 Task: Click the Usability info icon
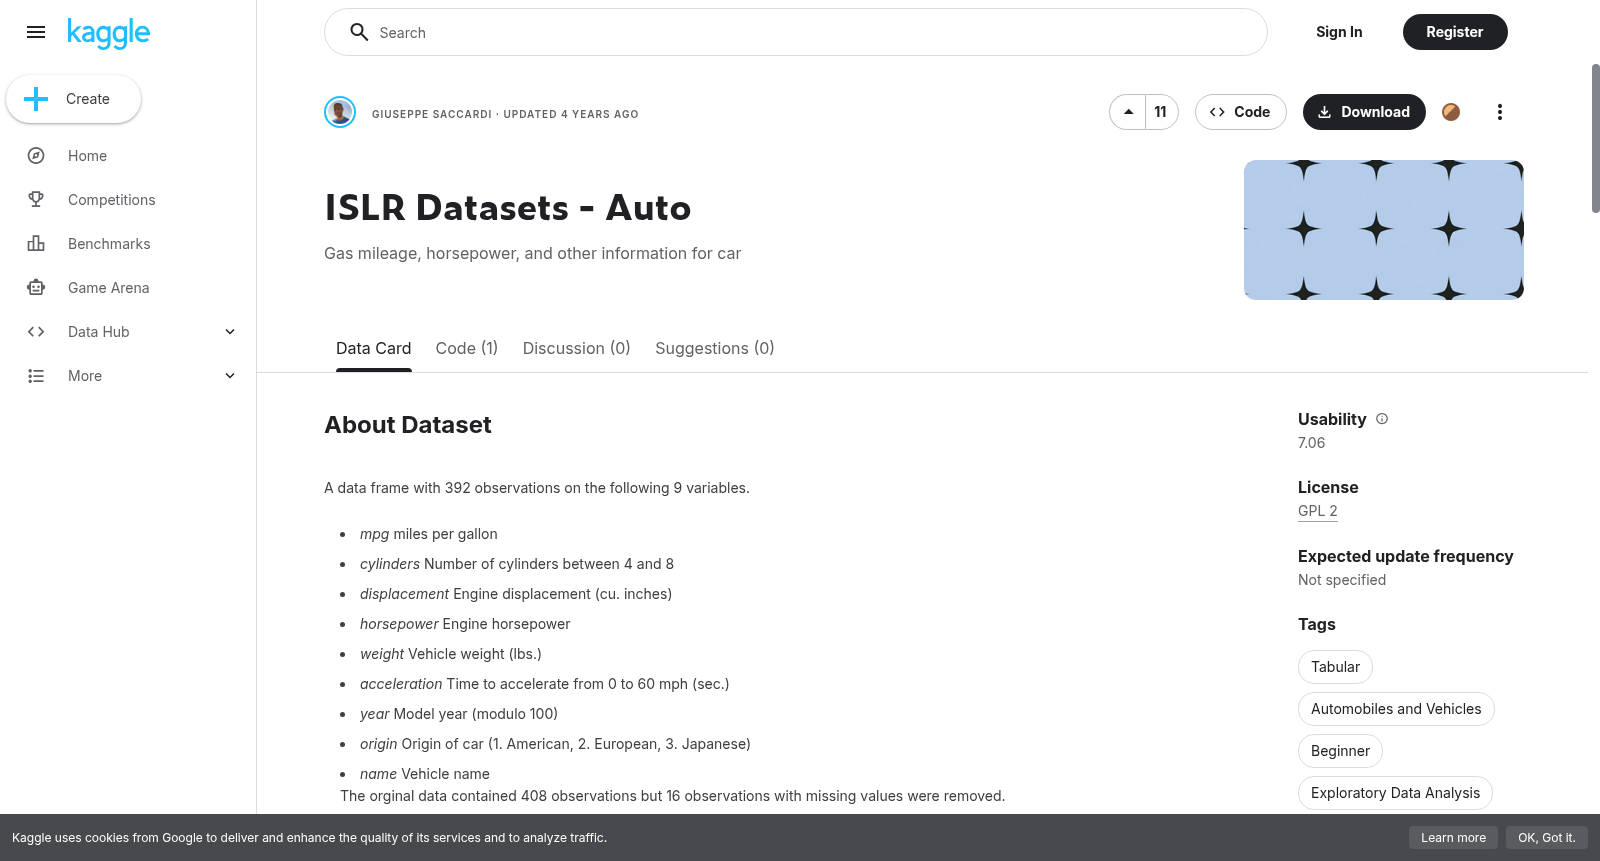[x=1382, y=419]
